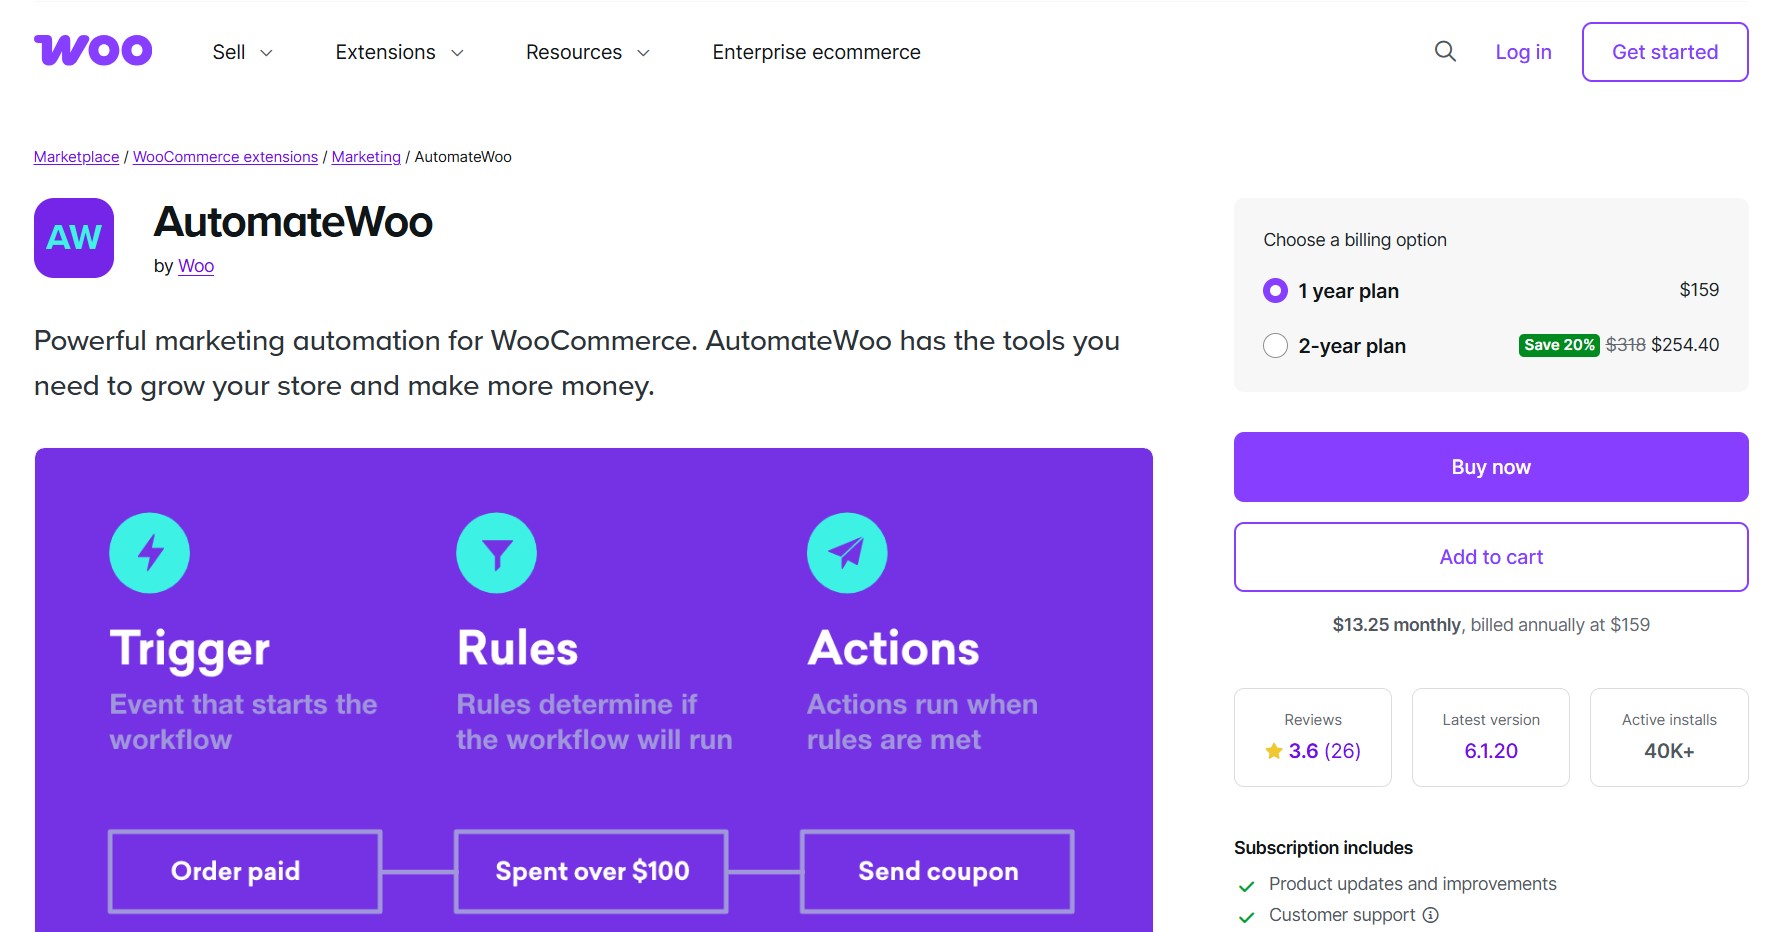Click the Buy now button

click(1490, 466)
